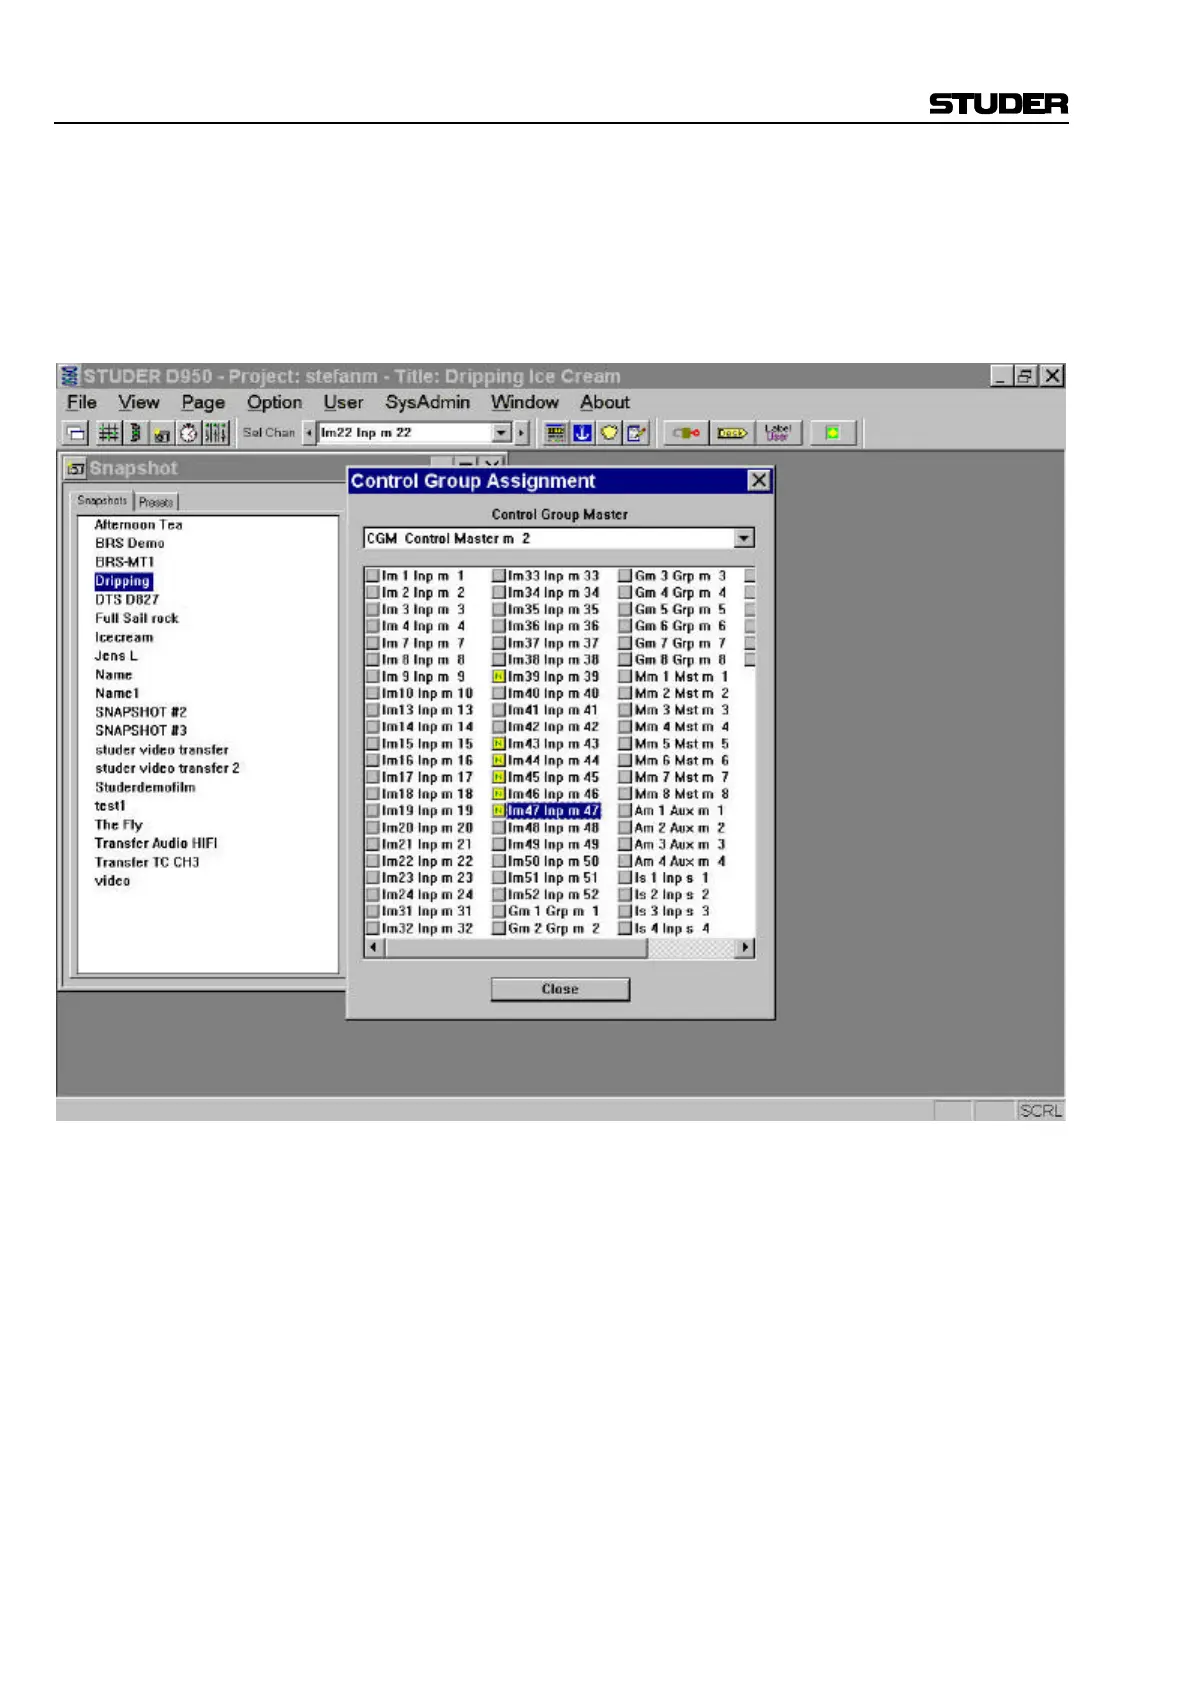
Task: Open the File menu
Action: coord(82,402)
